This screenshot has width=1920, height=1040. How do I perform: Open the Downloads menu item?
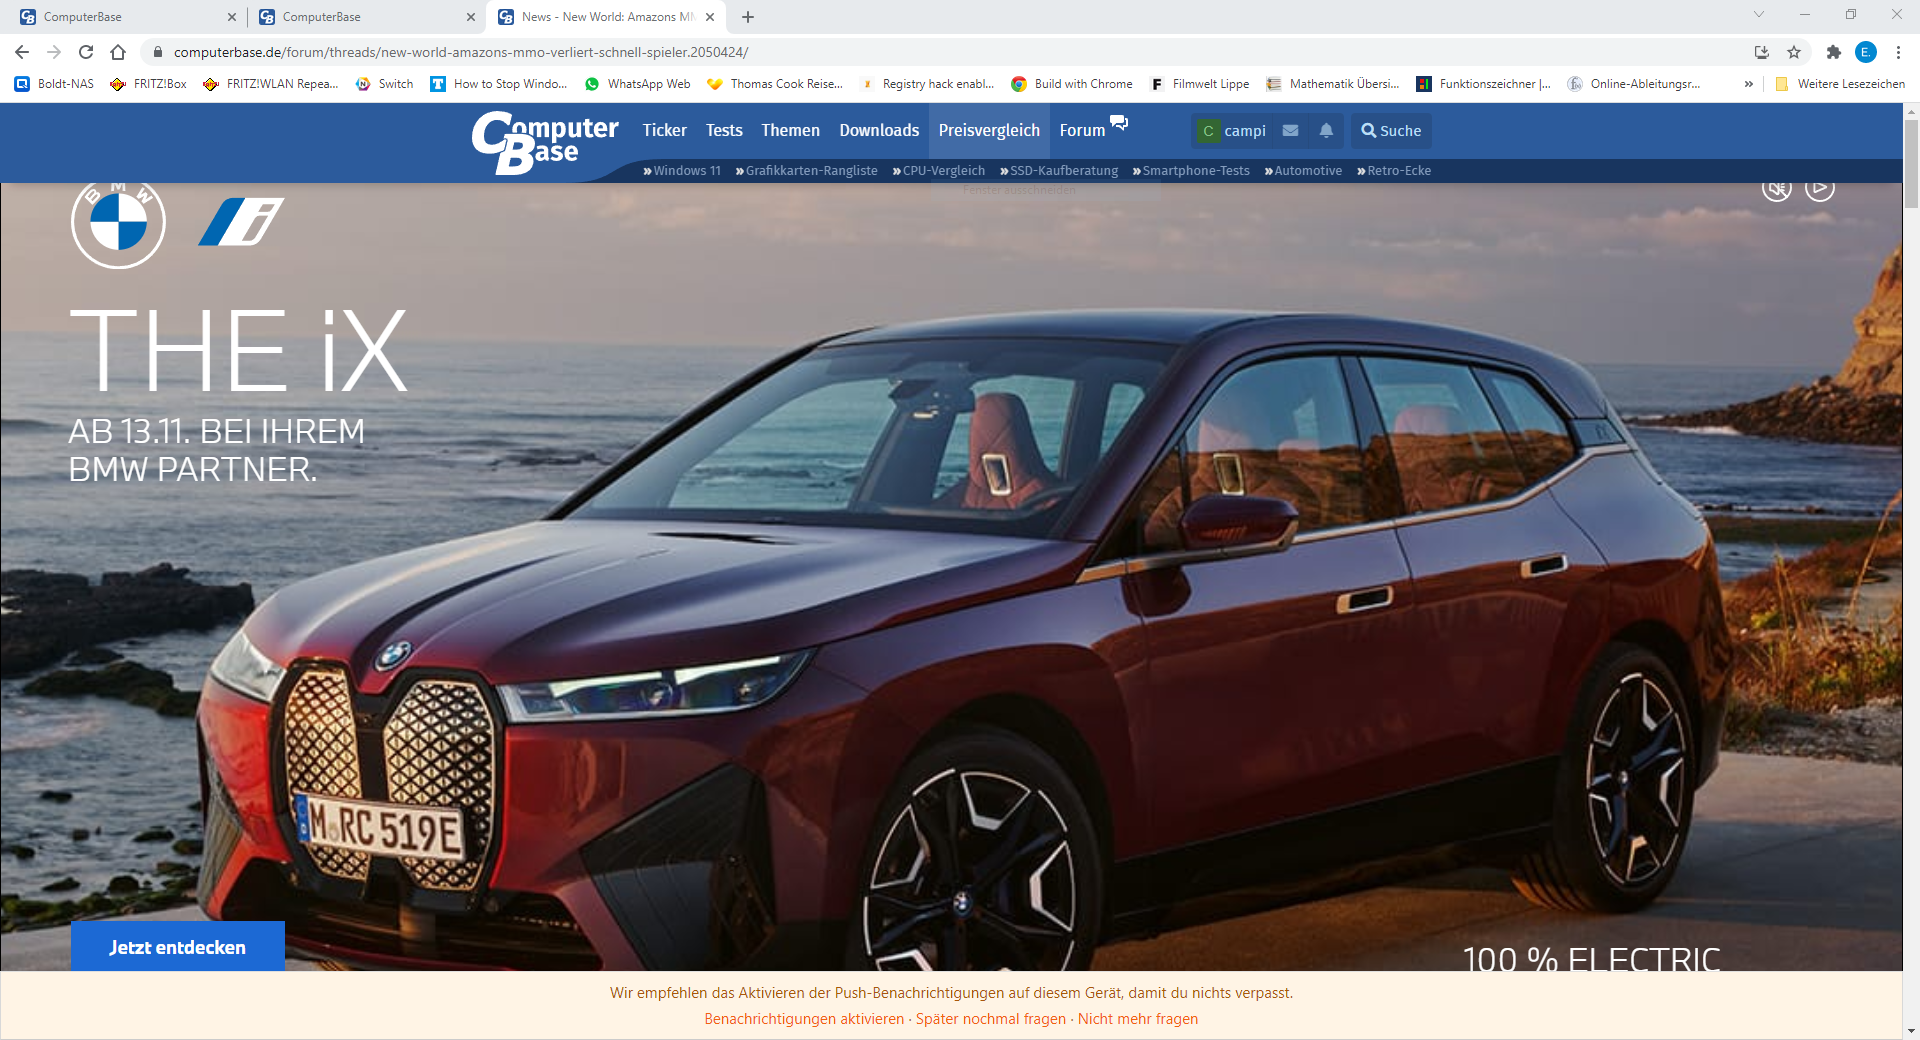879,131
